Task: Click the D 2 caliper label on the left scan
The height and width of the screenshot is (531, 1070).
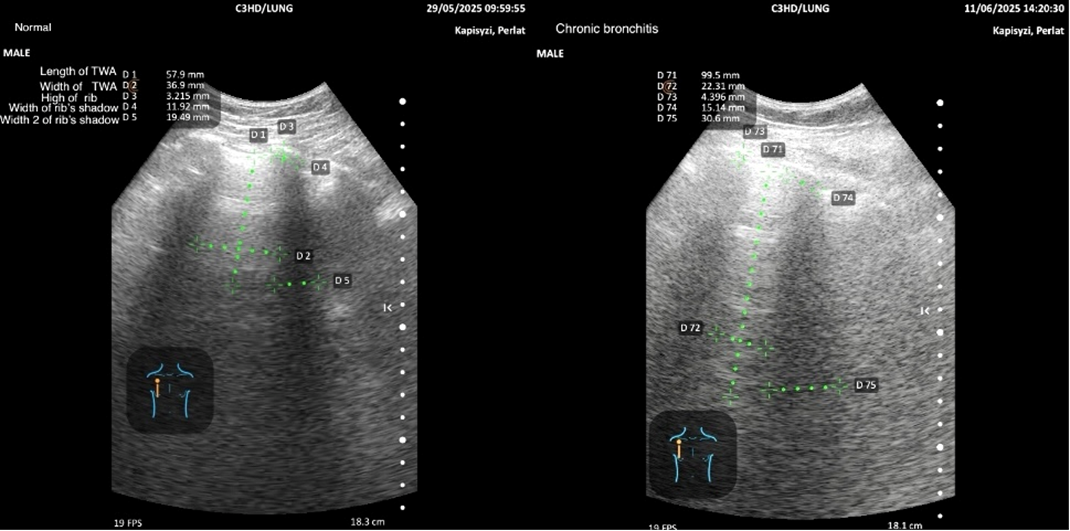Action: (301, 256)
